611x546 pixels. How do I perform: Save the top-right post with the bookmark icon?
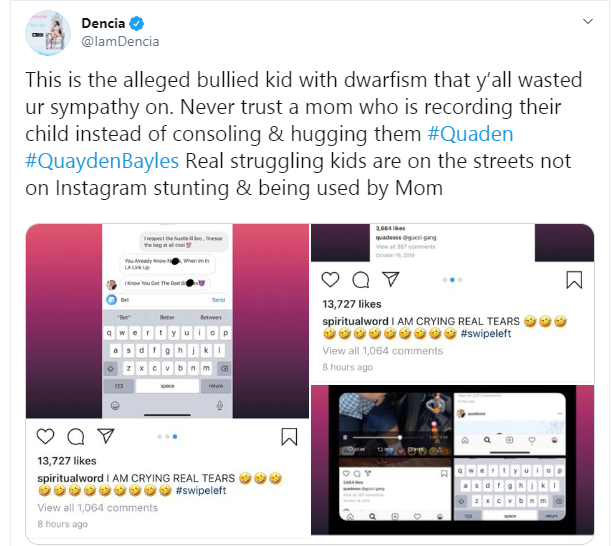pyautogui.click(x=574, y=279)
